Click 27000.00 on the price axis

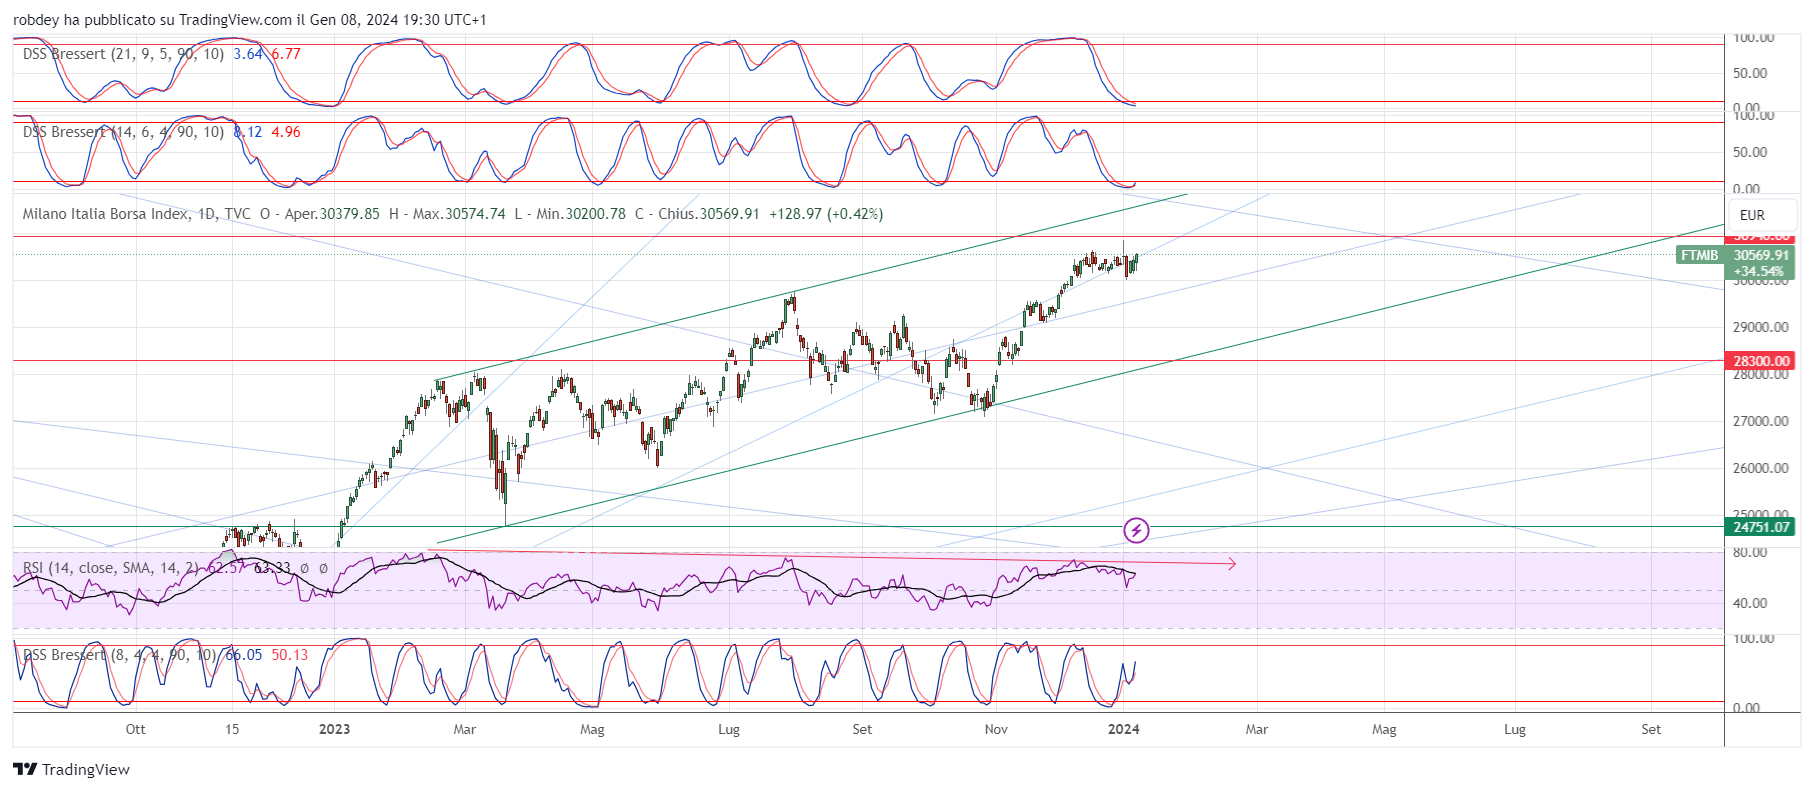coord(1760,421)
